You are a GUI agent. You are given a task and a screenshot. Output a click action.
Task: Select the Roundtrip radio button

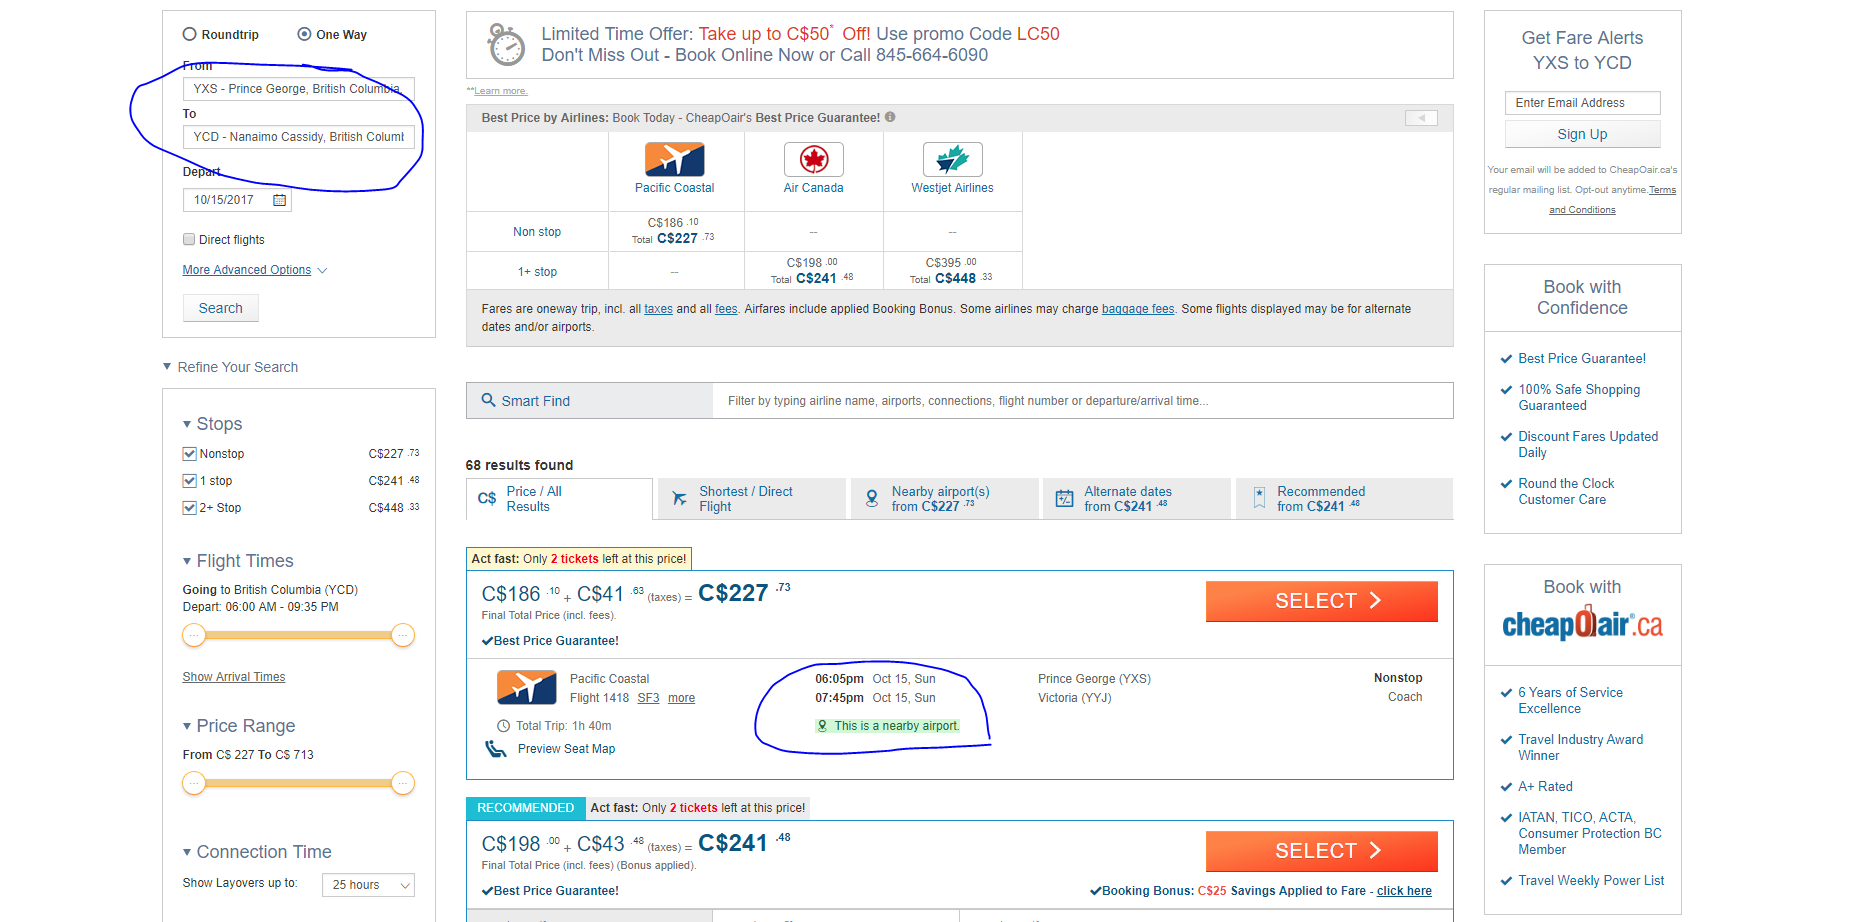(189, 33)
